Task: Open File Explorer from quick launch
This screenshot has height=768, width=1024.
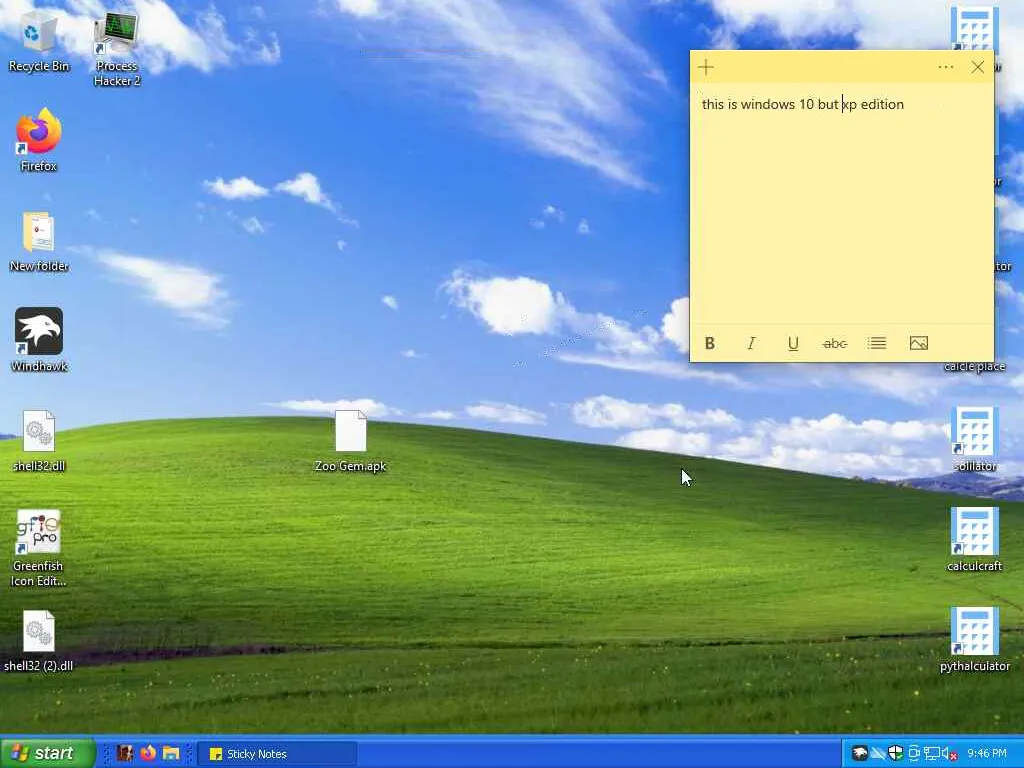Action: (171, 753)
